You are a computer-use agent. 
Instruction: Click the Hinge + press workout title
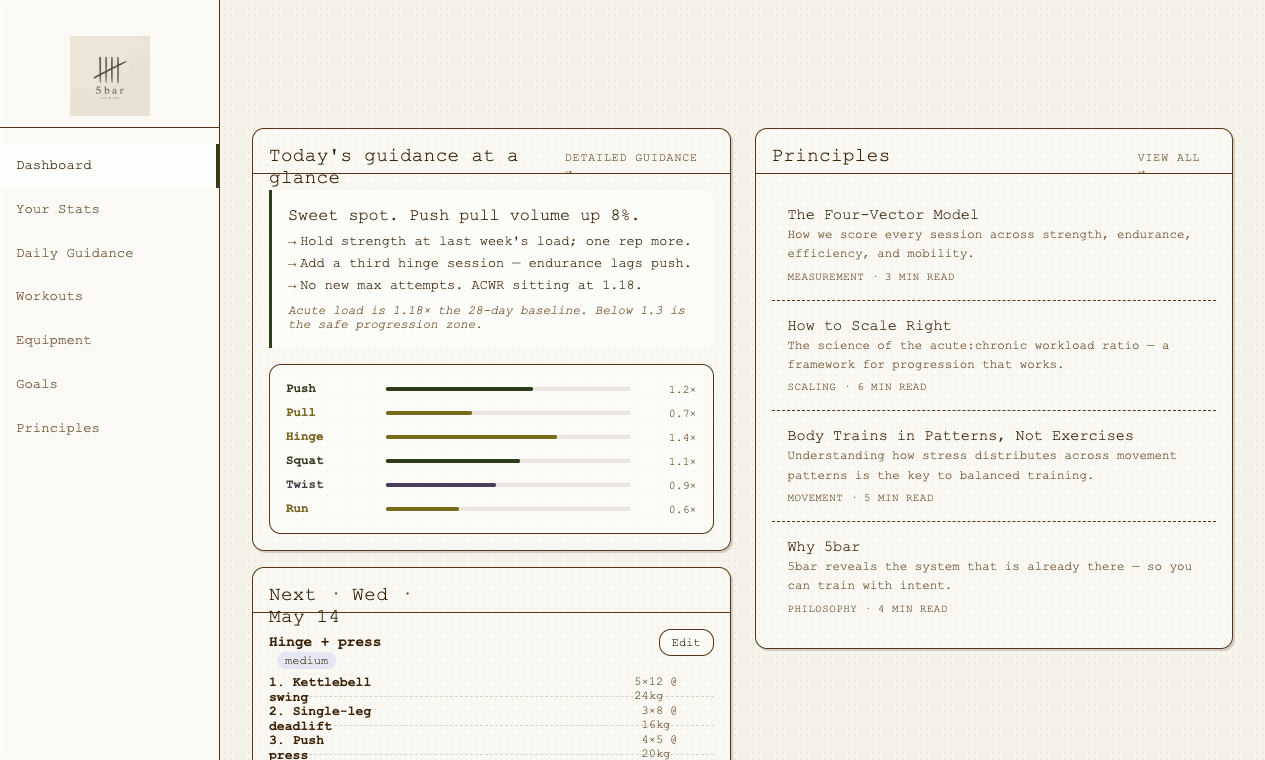point(325,642)
